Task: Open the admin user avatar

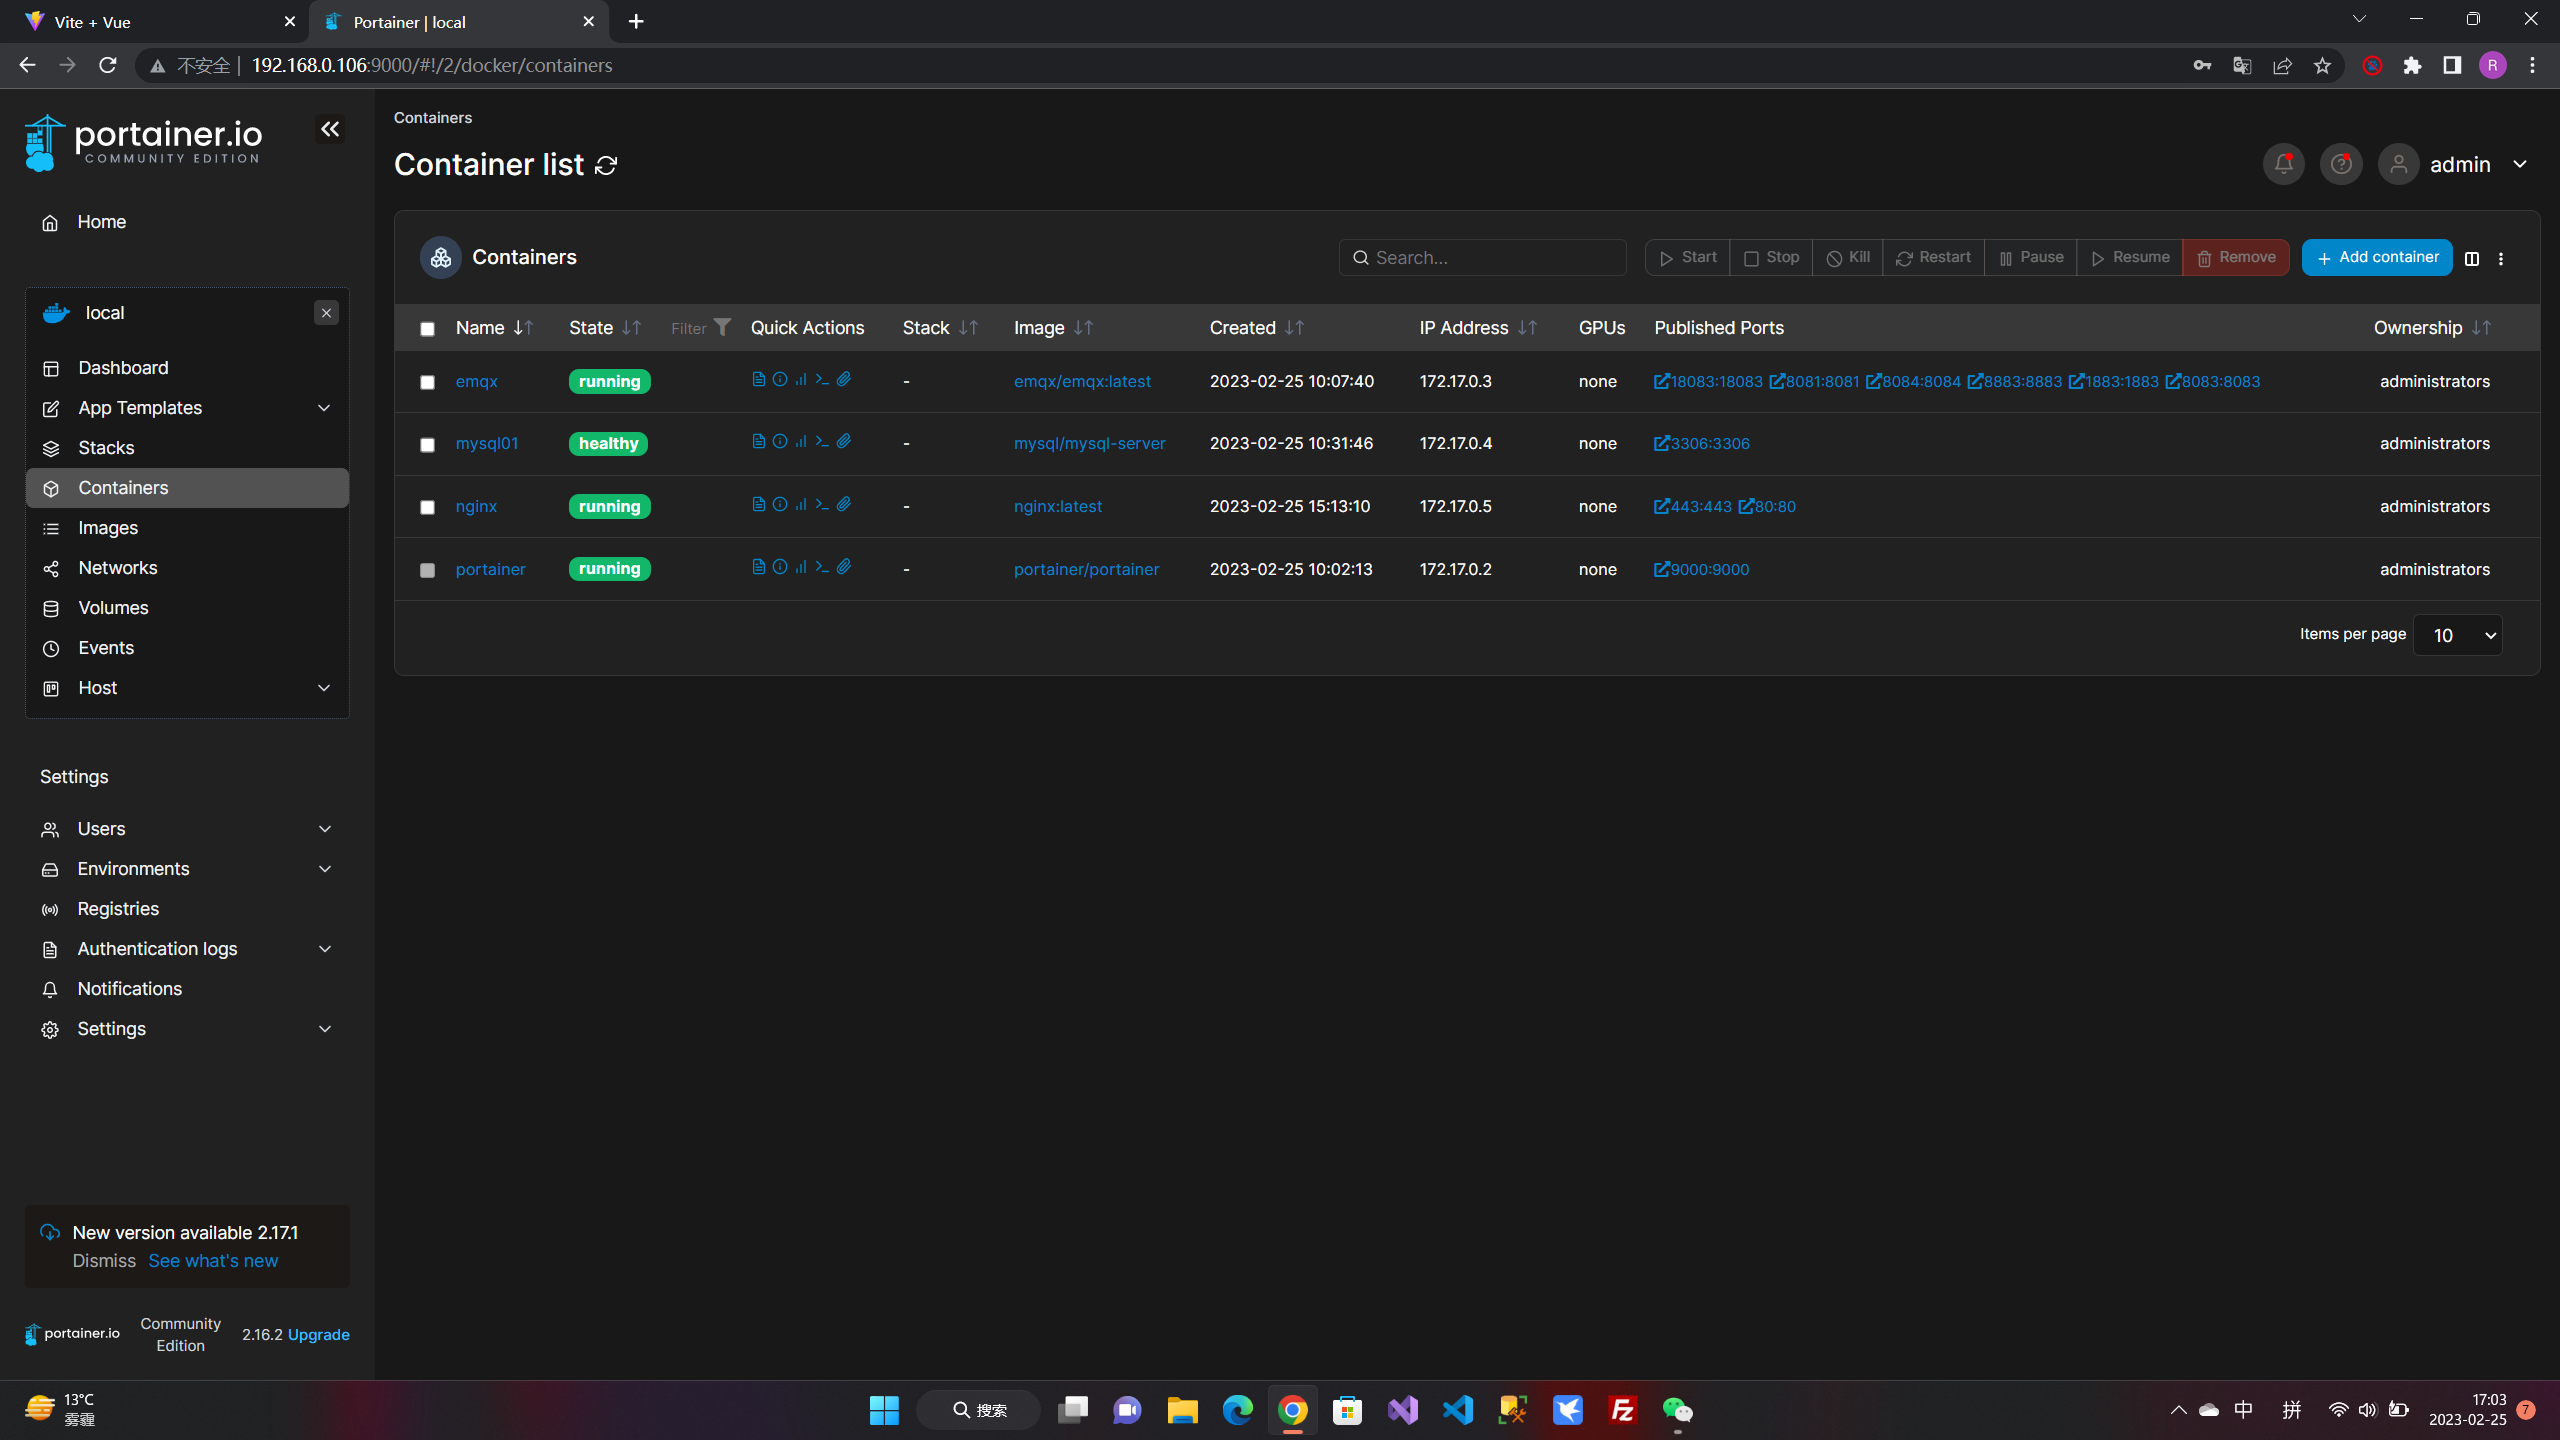Action: tap(2399, 164)
